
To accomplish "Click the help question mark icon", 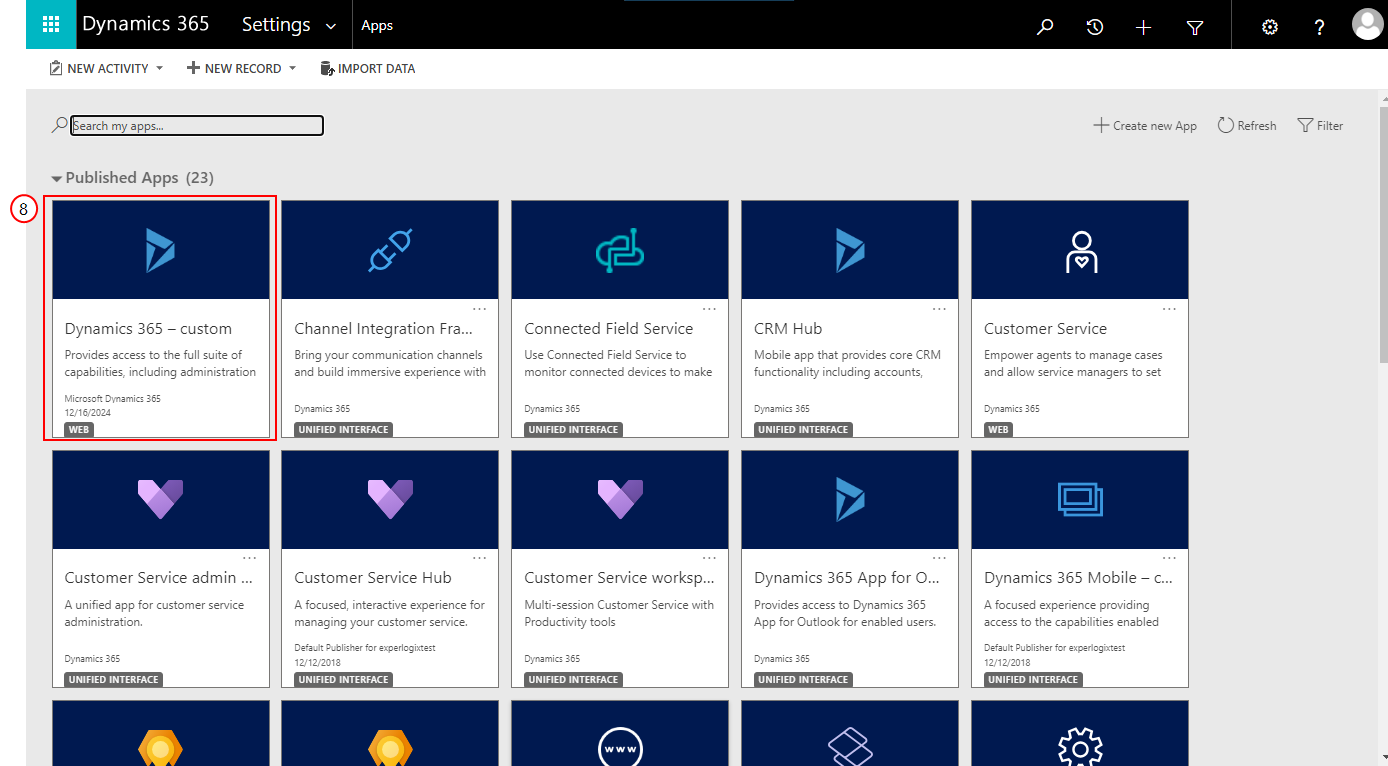I will point(1320,27).
